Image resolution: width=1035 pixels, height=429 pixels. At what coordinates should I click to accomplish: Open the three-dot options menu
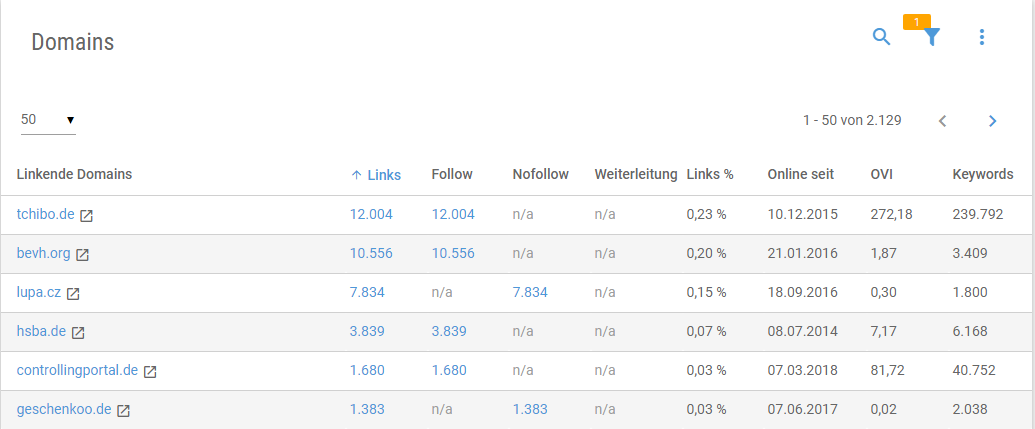pos(982,37)
